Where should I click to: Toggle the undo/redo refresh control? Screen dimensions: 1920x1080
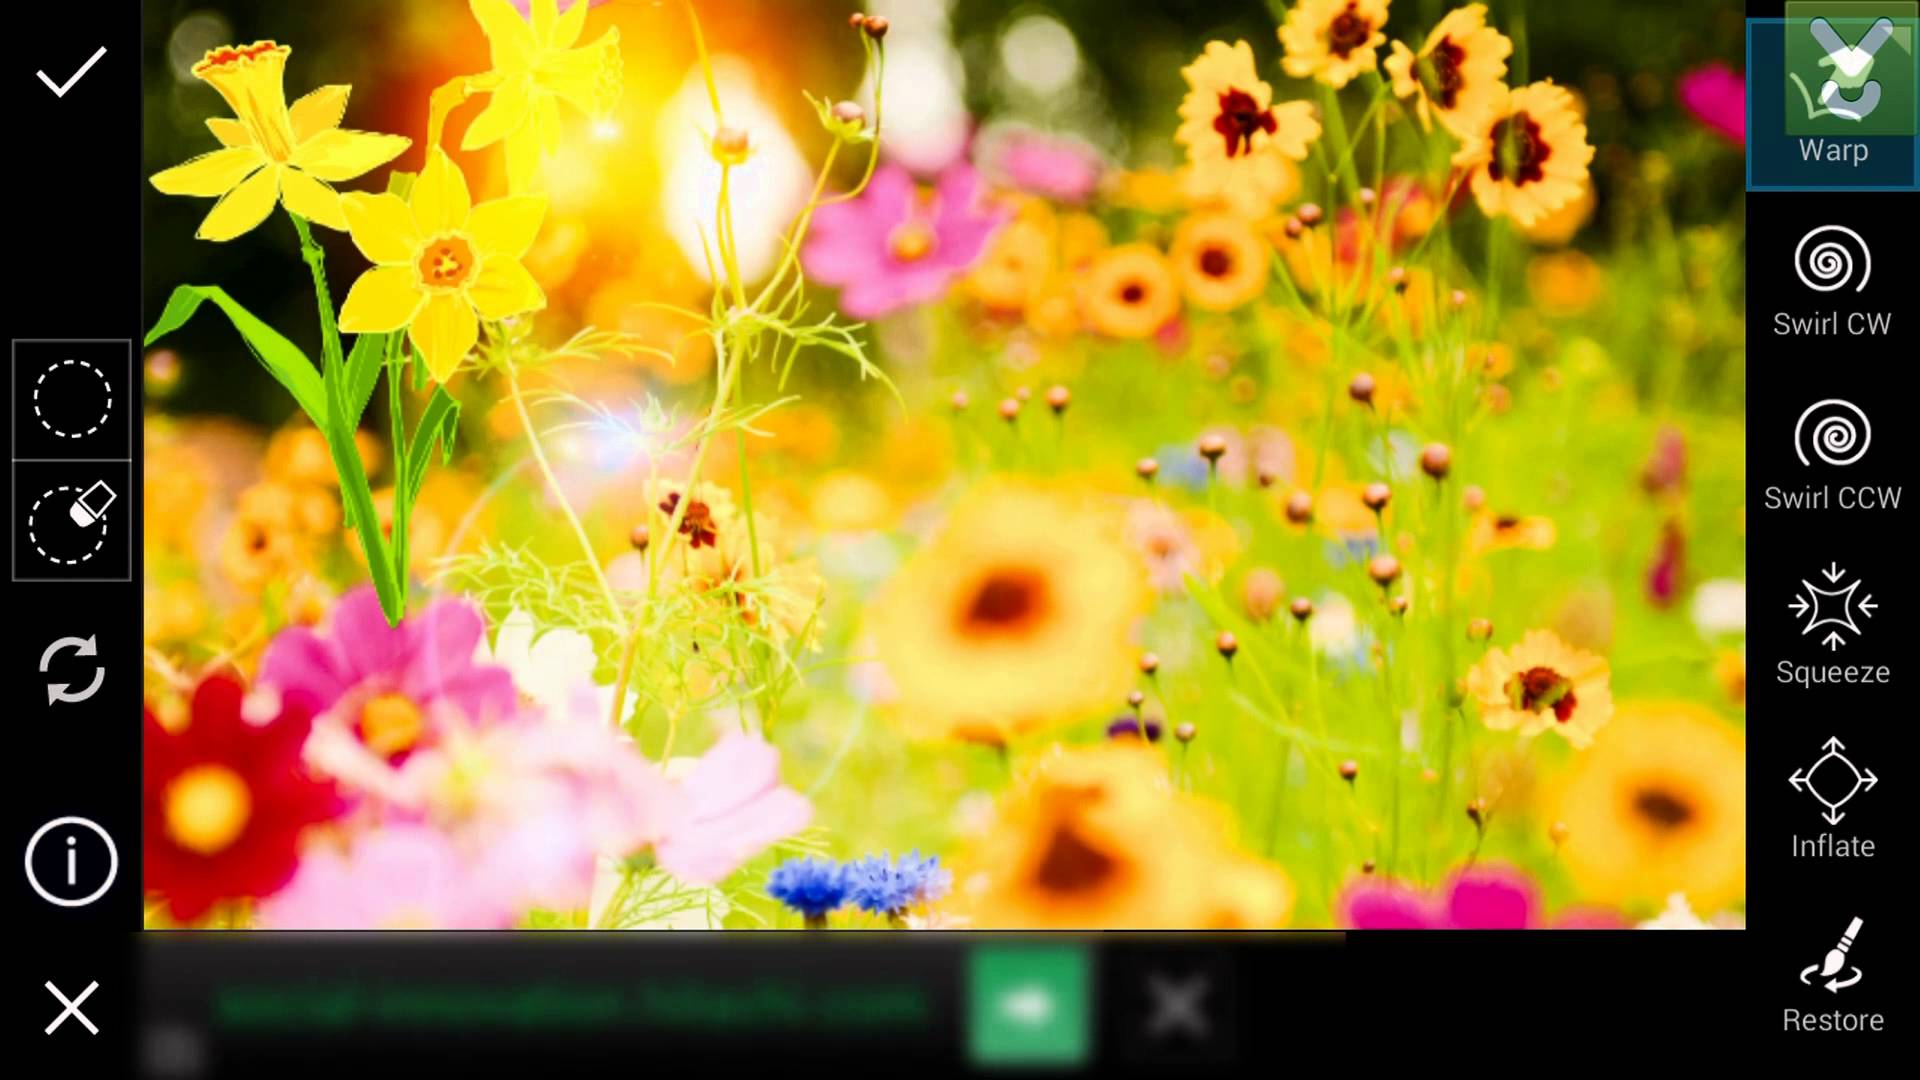pyautogui.click(x=71, y=671)
